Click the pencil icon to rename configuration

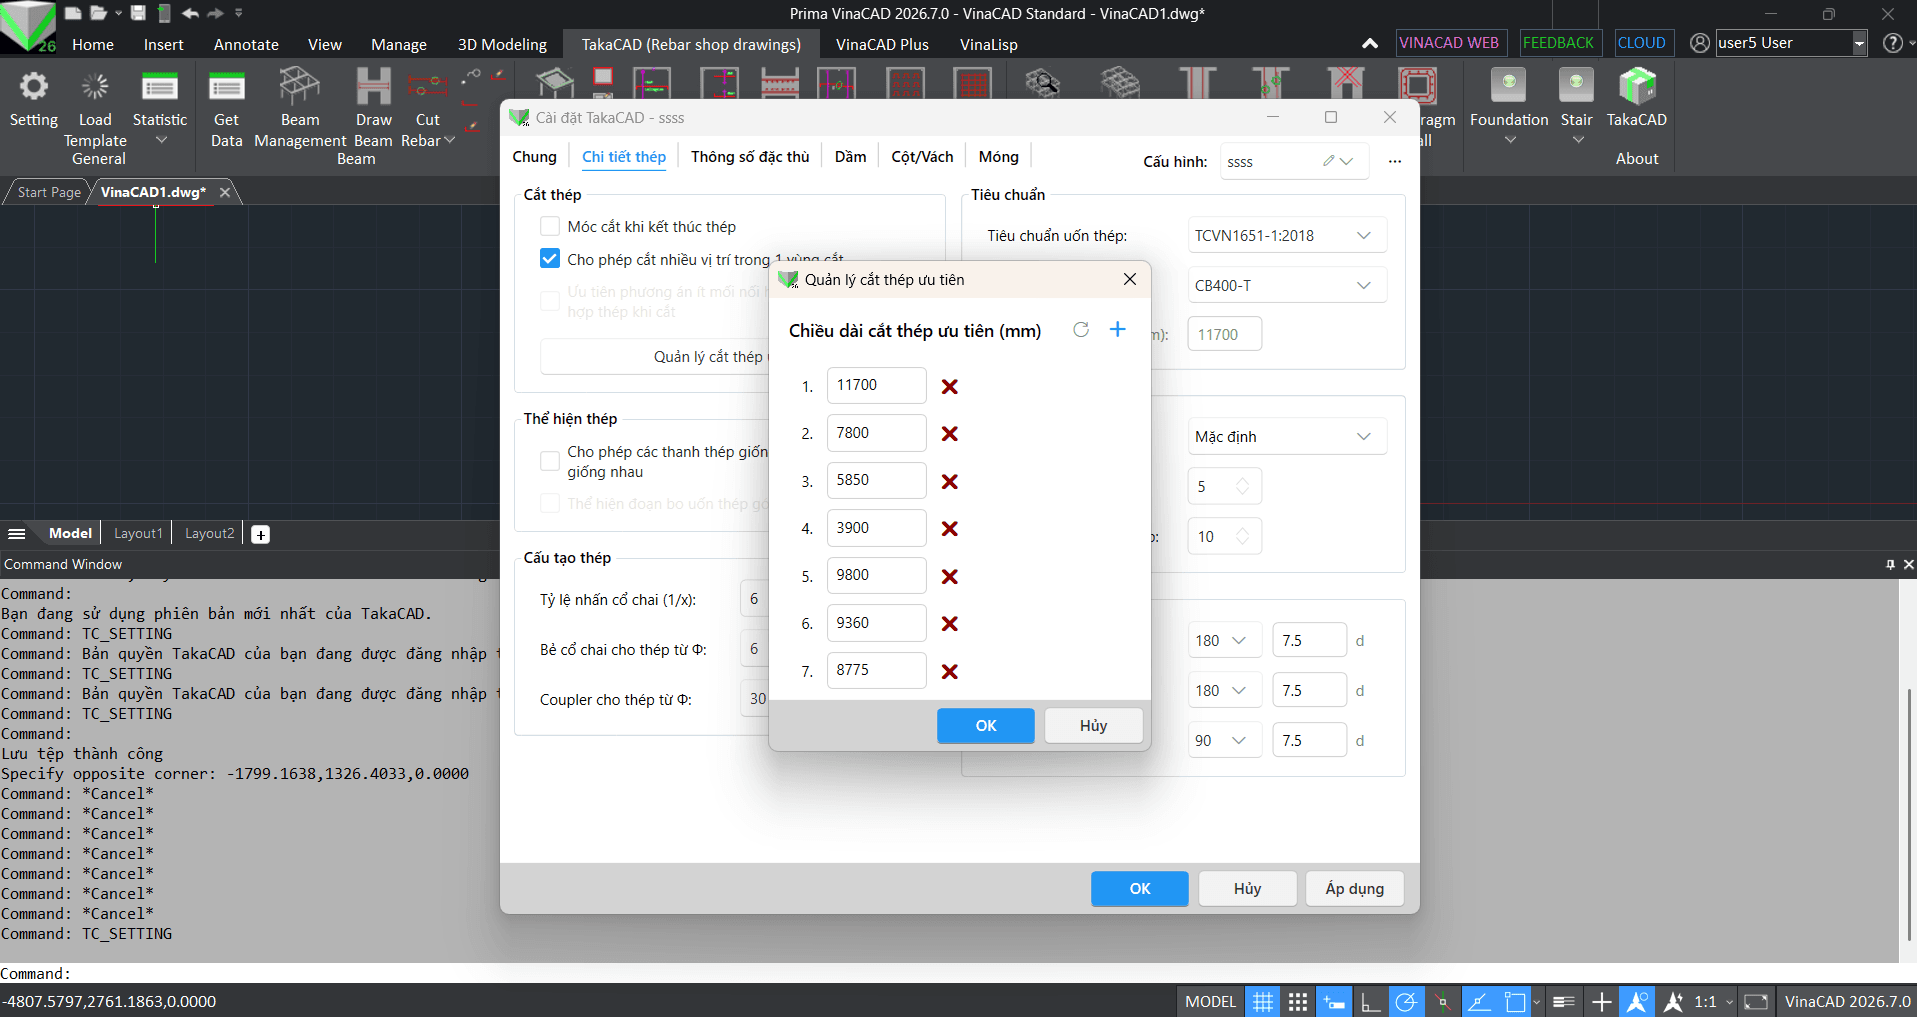tap(1328, 161)
